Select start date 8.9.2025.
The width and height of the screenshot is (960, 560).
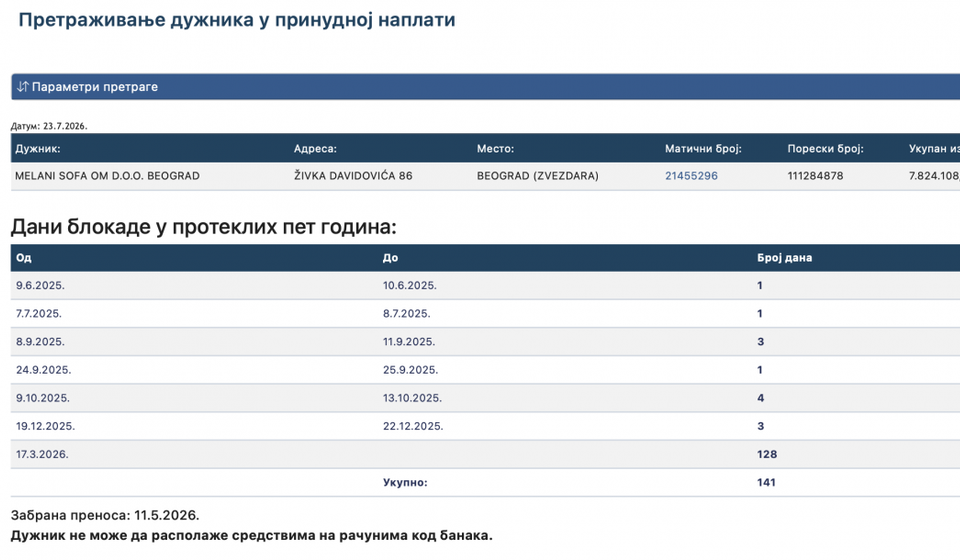40,342
